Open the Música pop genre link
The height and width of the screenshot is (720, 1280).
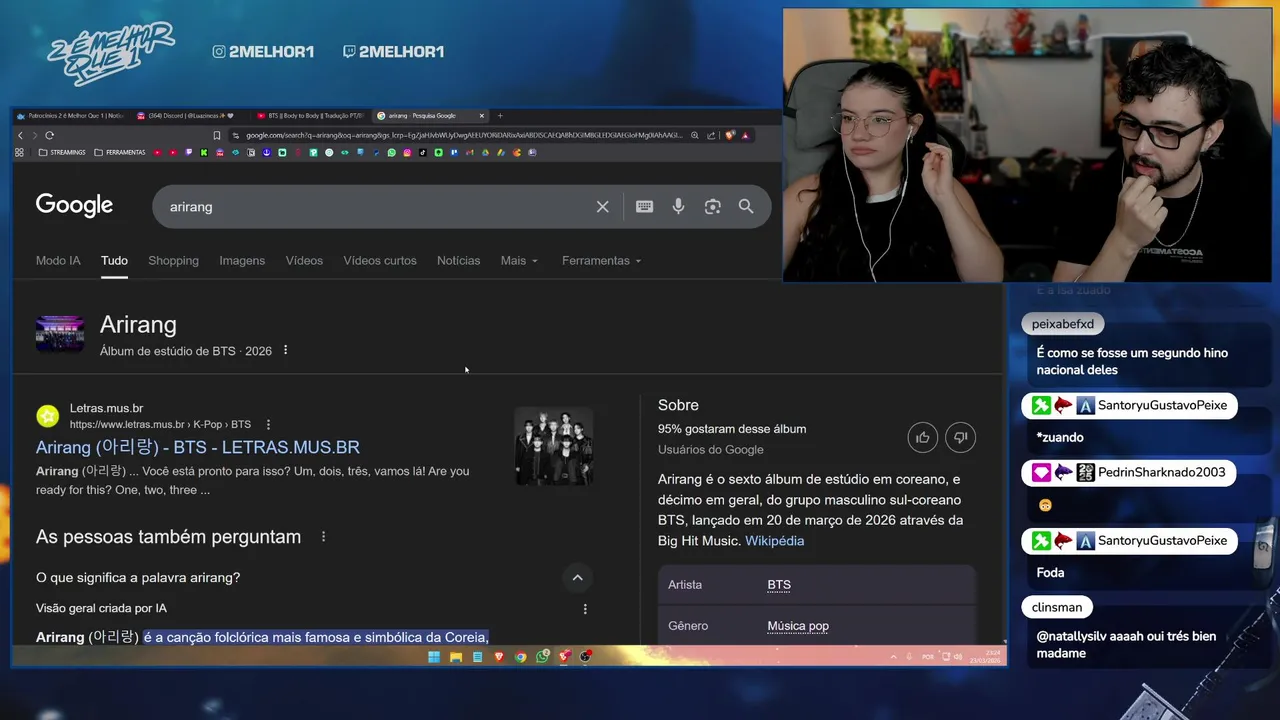(798, 626)
